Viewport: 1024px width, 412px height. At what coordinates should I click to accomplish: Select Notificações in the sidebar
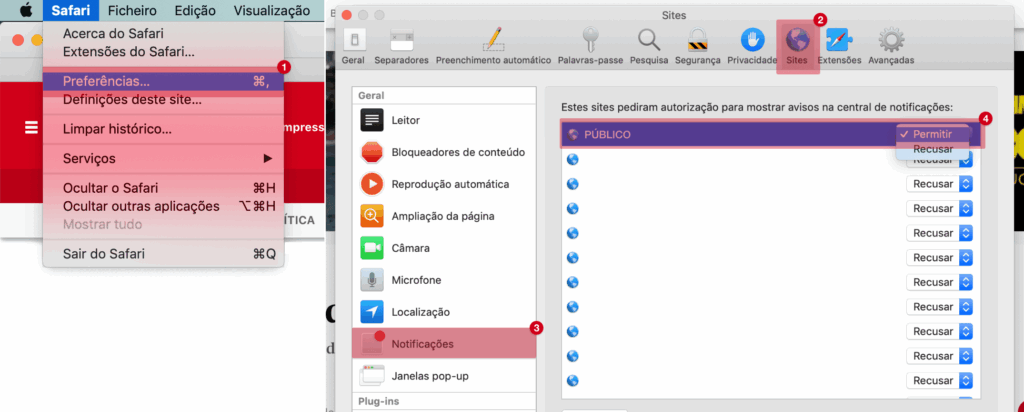[444, 343]
